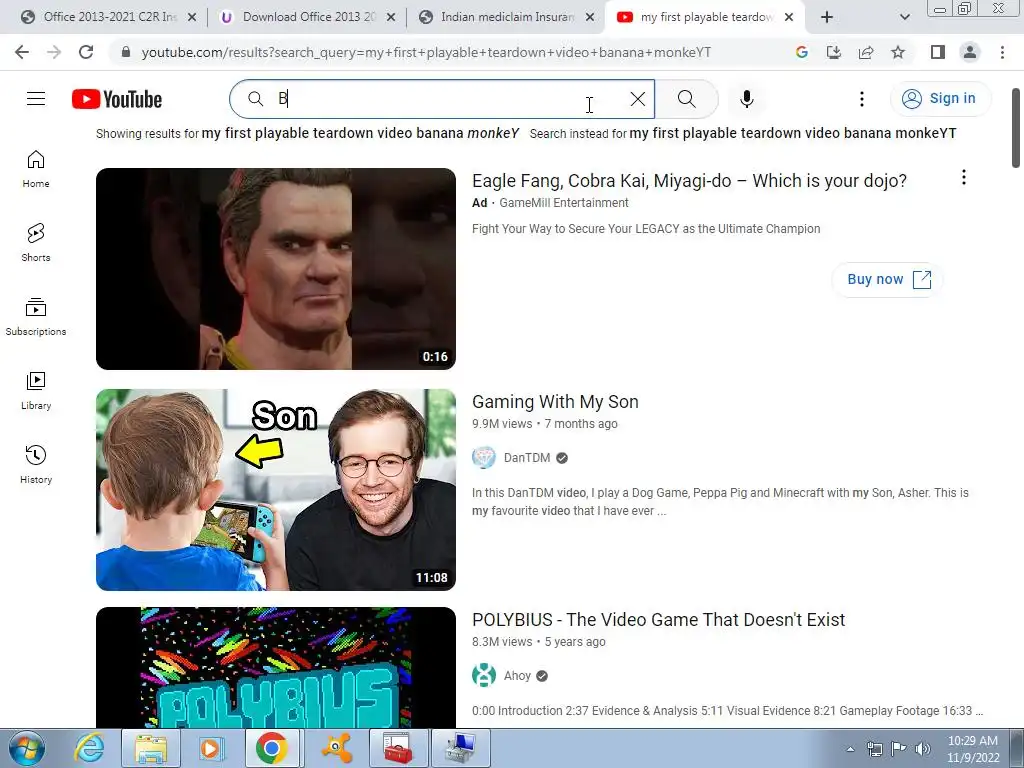Visit the DanTDM channel name
1024x768 pixels.
[527, 458]
